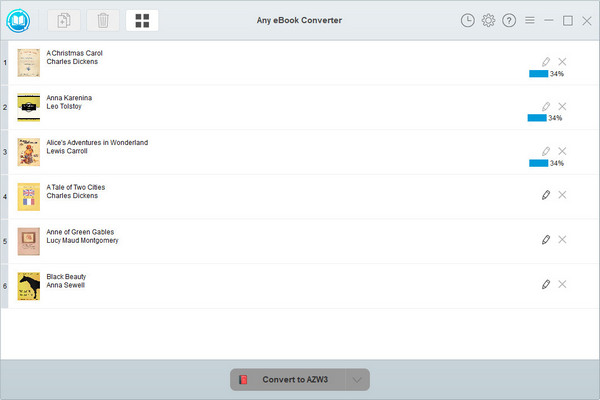The height and width of the screenshot is (400, 600).
Task: Open settings gear icon
Action: tap(488, 20)
